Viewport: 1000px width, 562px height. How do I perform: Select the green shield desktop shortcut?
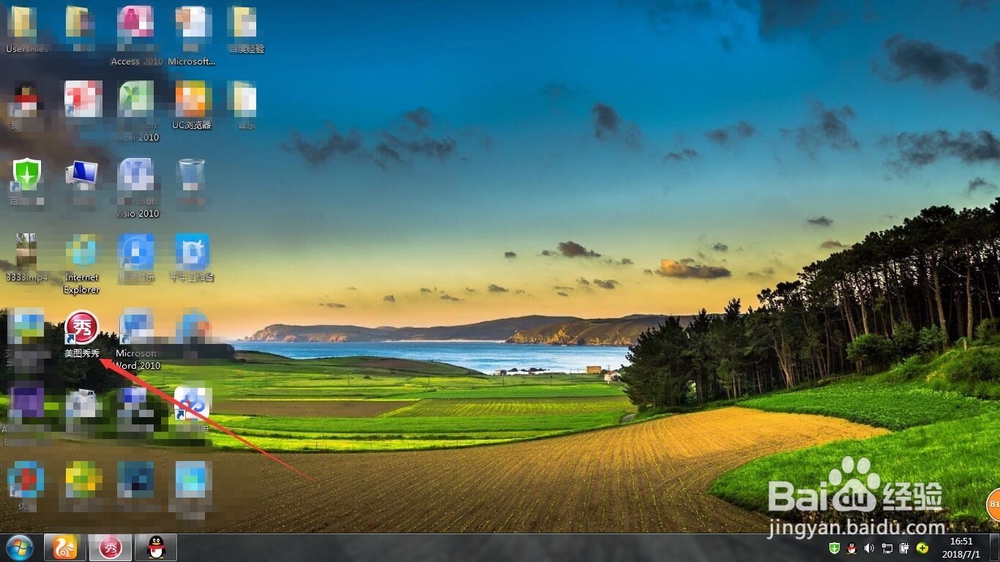click(26, 182)
